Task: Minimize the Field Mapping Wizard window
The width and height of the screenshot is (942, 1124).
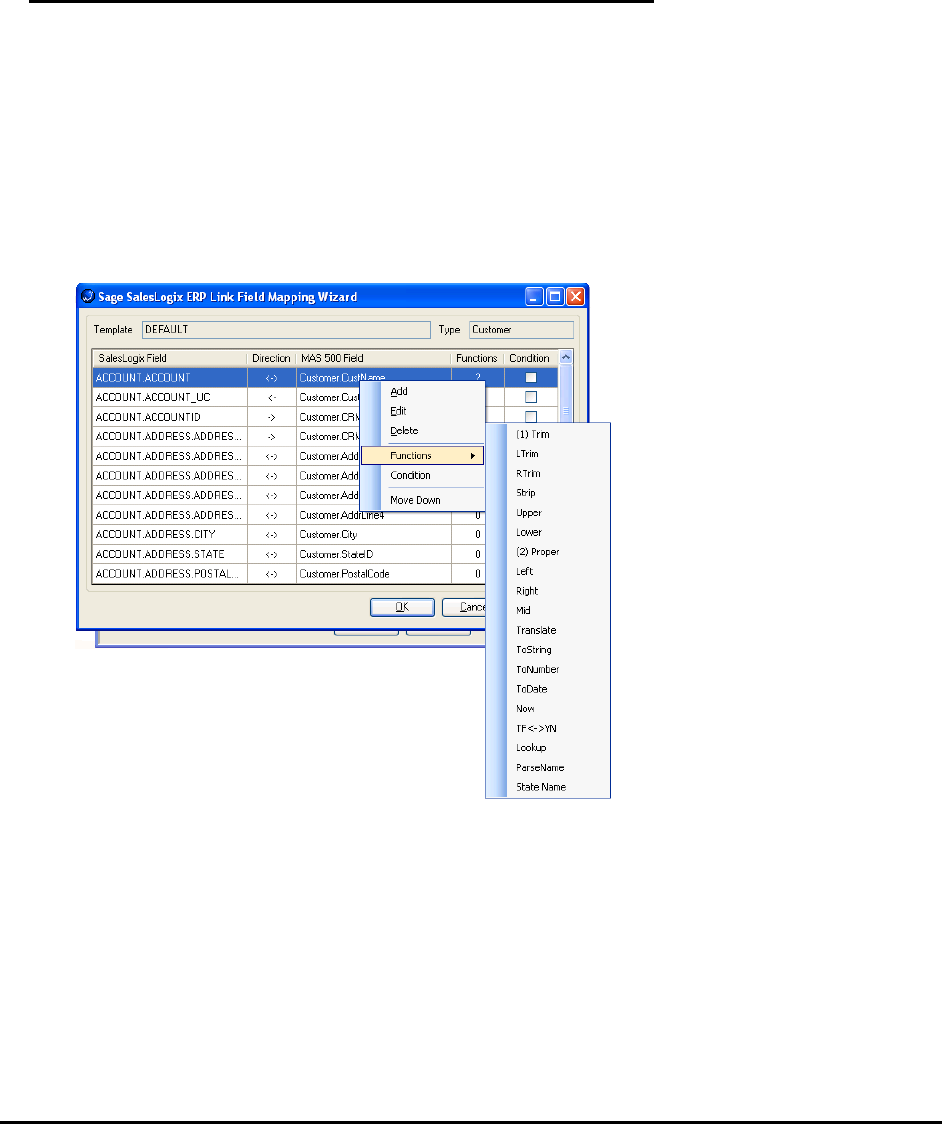Action: (534, 297)
